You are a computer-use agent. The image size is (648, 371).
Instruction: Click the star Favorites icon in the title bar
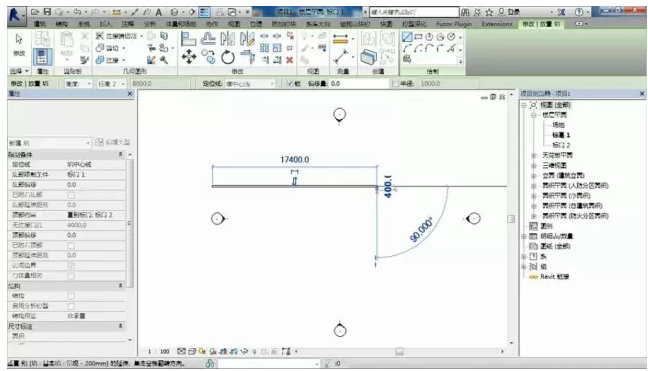pyautogui.click(x=489, y=12)
